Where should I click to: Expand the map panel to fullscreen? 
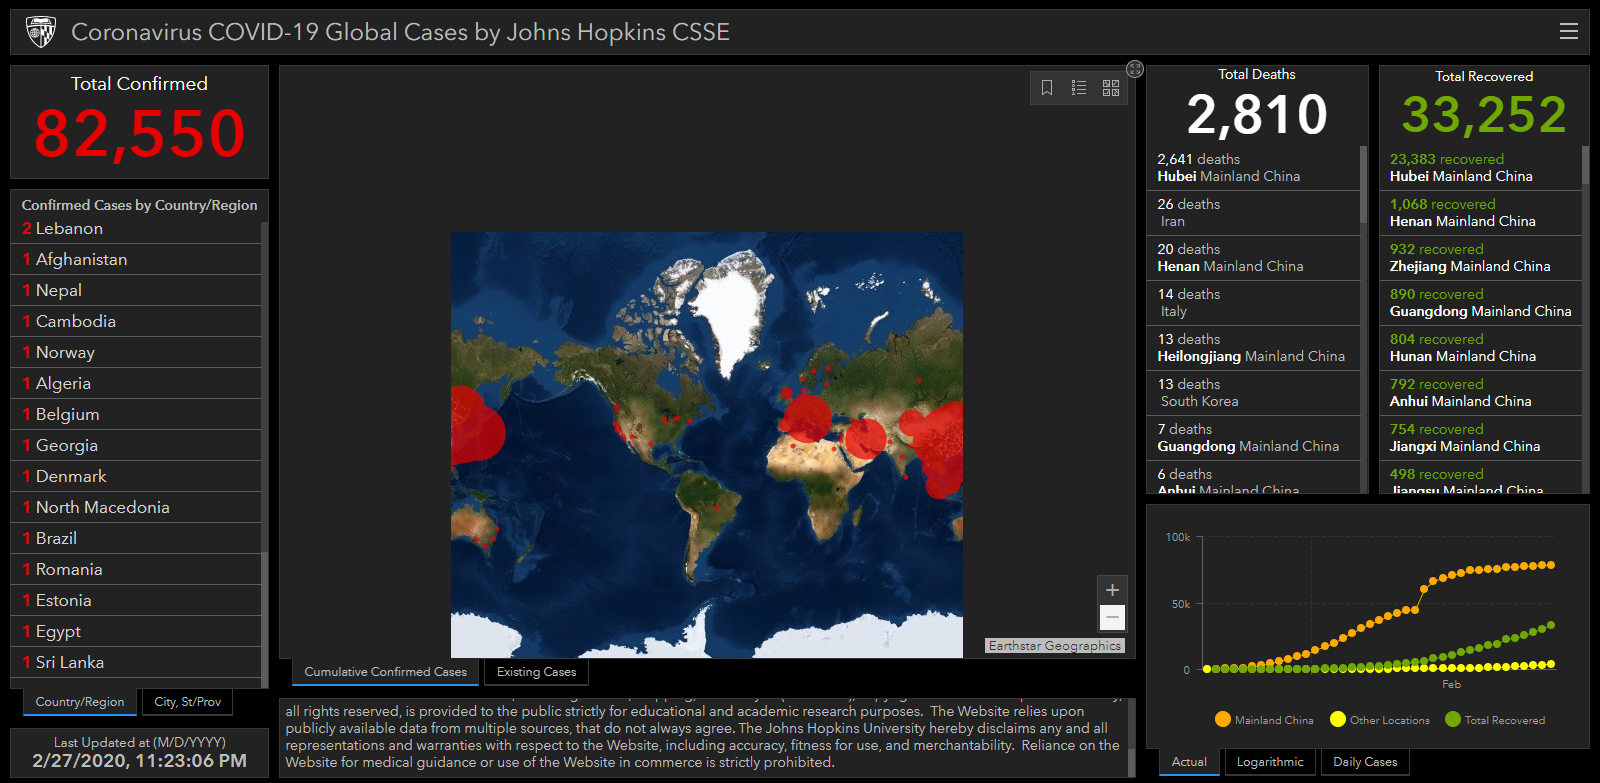(x=1135, y=69)
